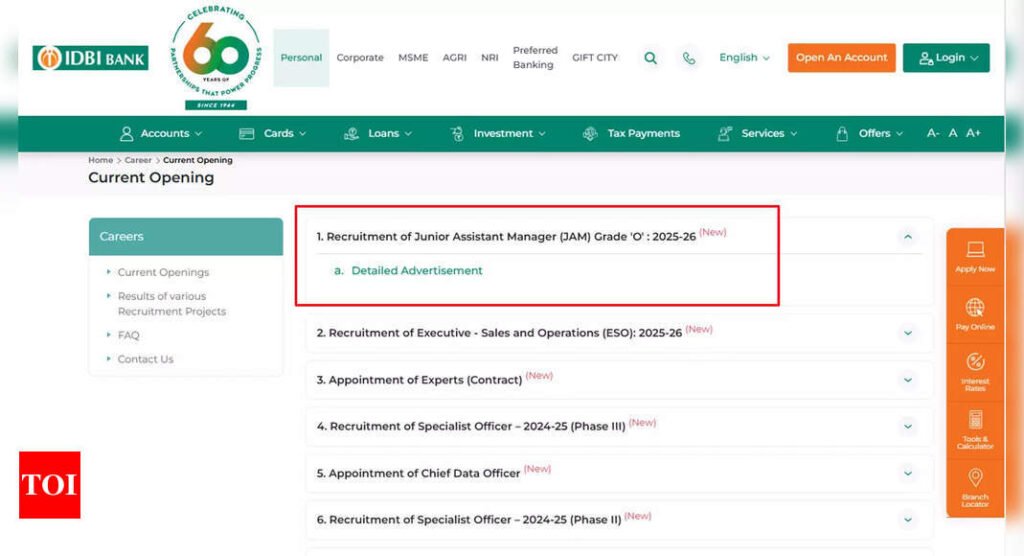Screen dimensions: 1024x556
Task: Click Open An Account button
Action: coord(841,57)
